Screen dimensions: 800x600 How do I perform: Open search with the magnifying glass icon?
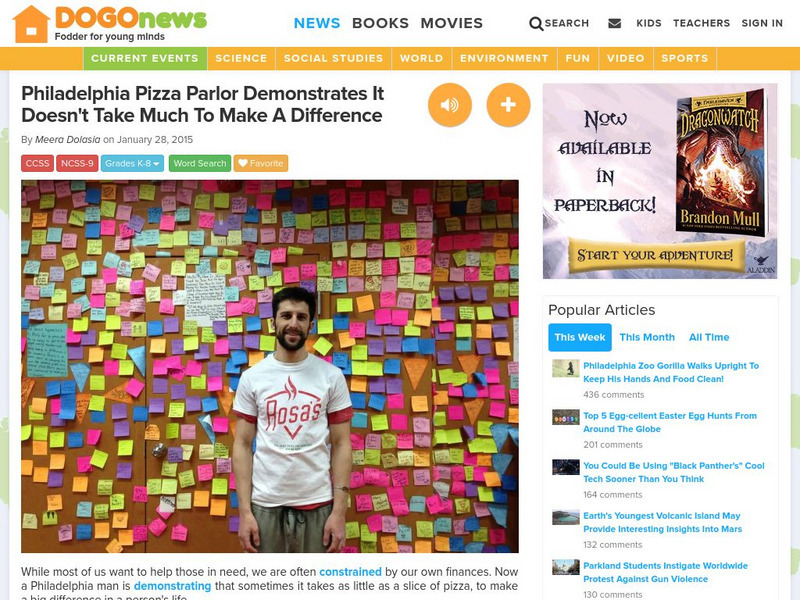point(536,23)
